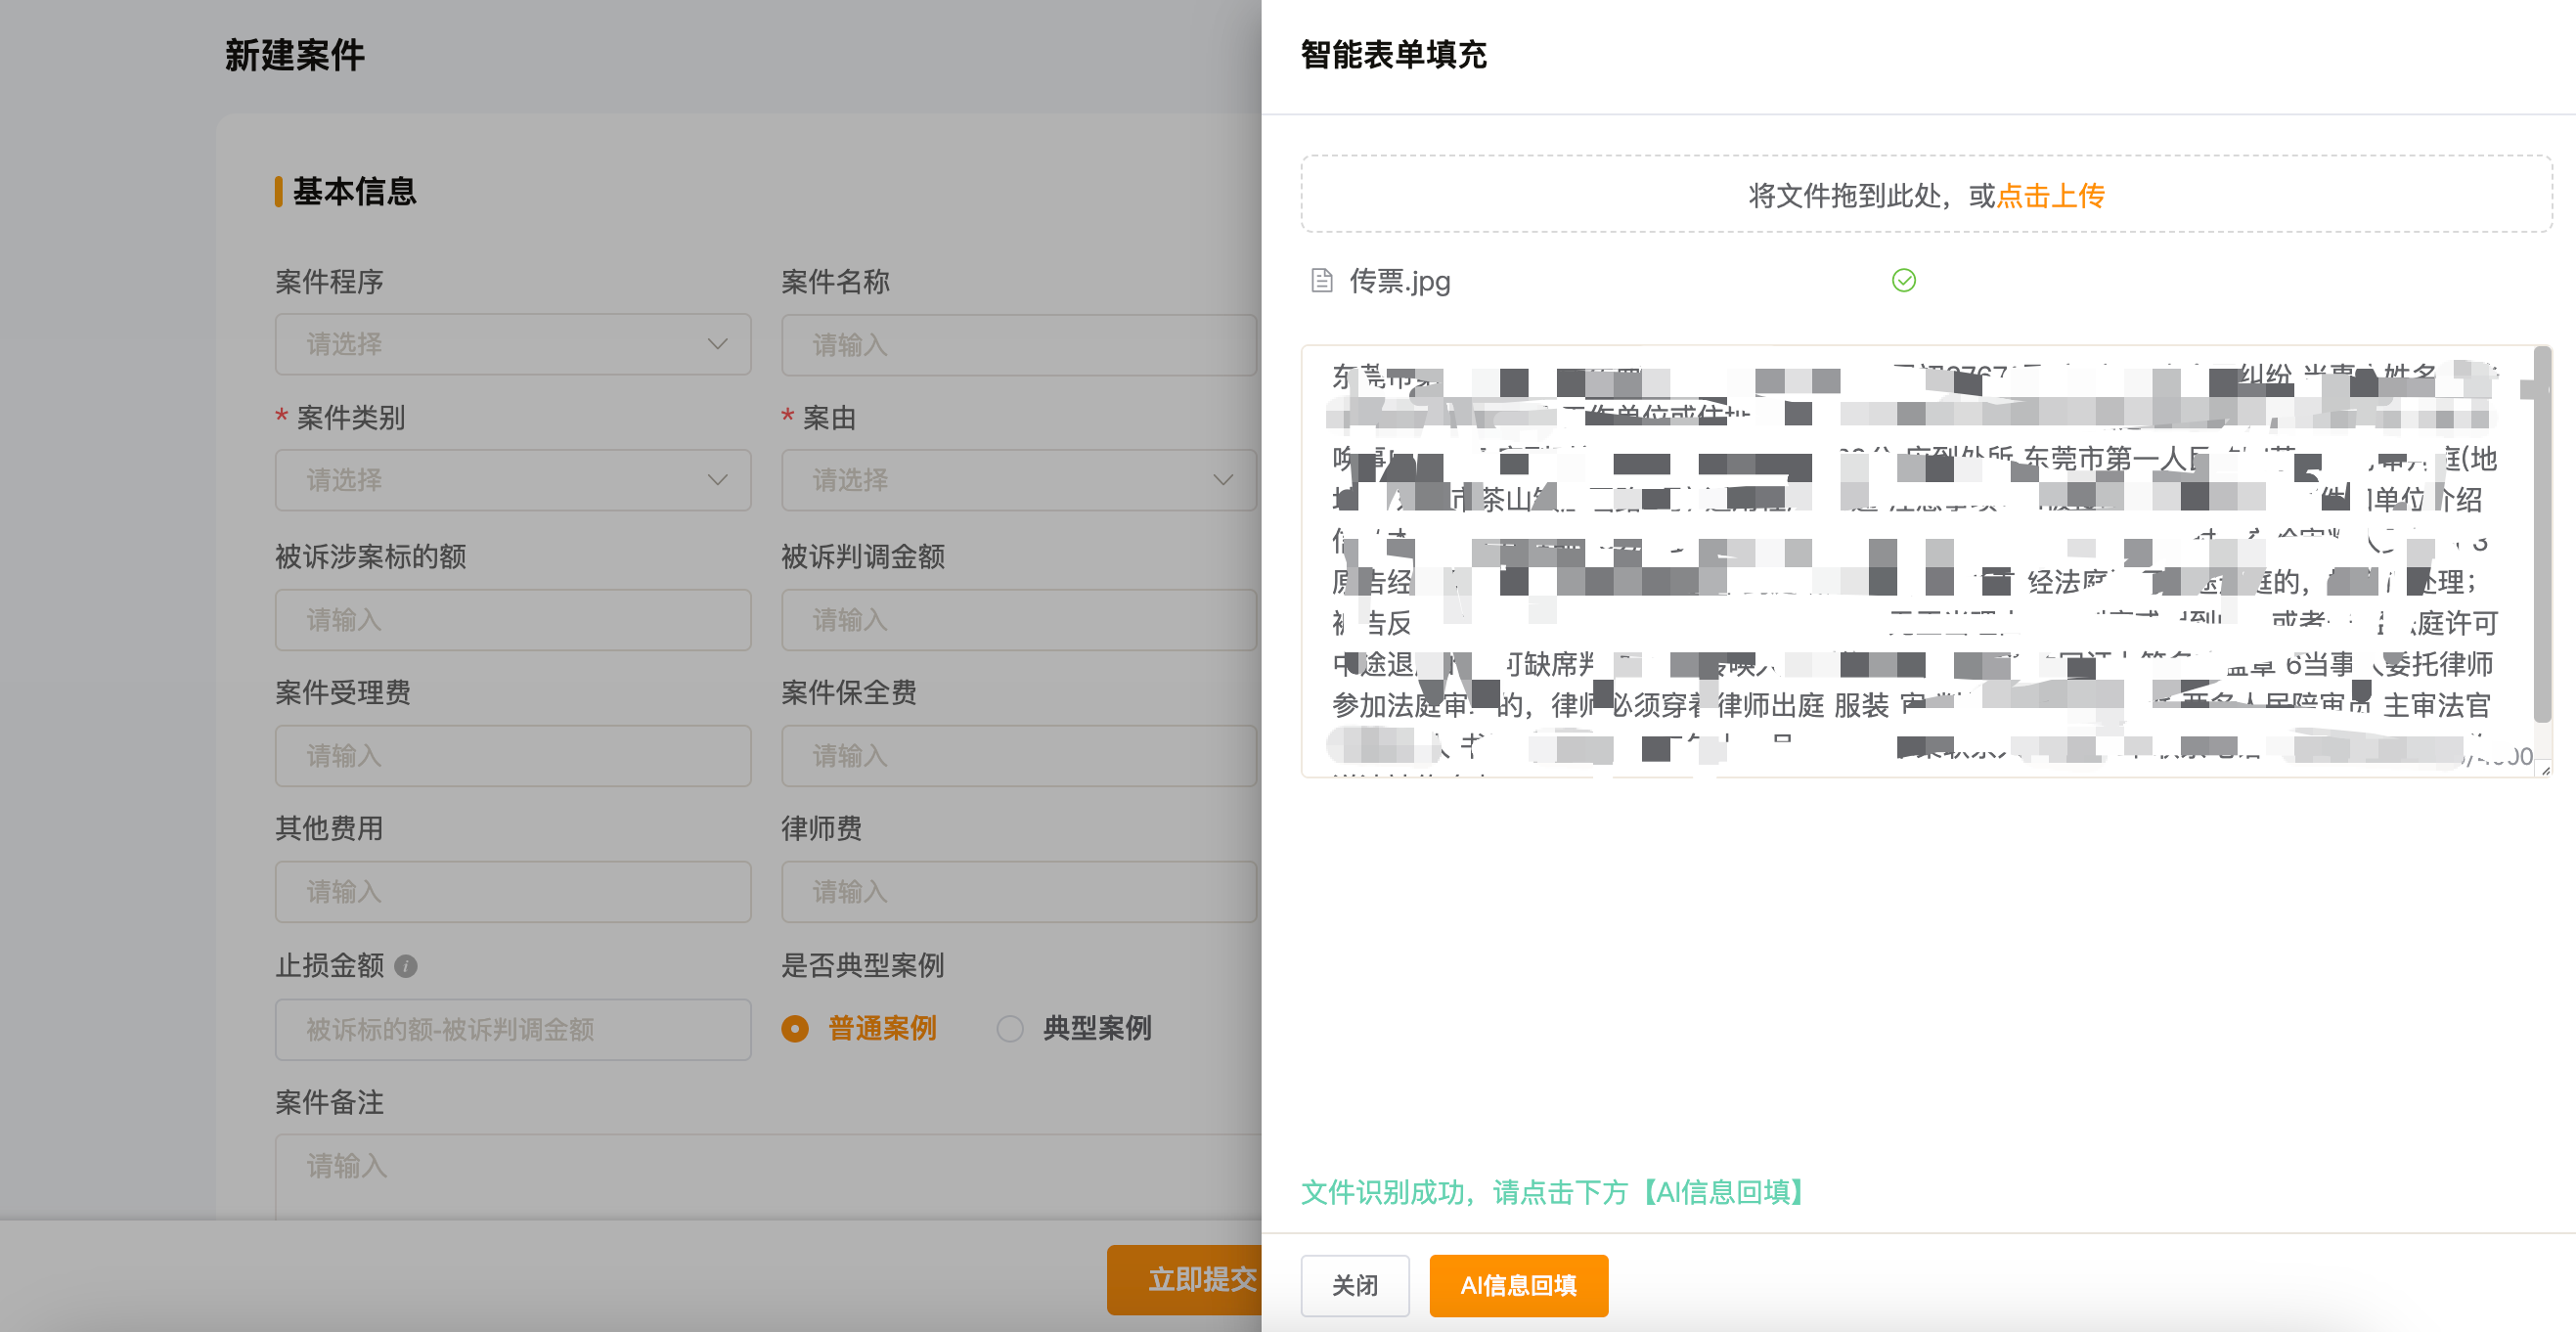This screenshot has height=1332, width=2576.
Task: Click the 关闭 button
Action: coord(1355,1286)
